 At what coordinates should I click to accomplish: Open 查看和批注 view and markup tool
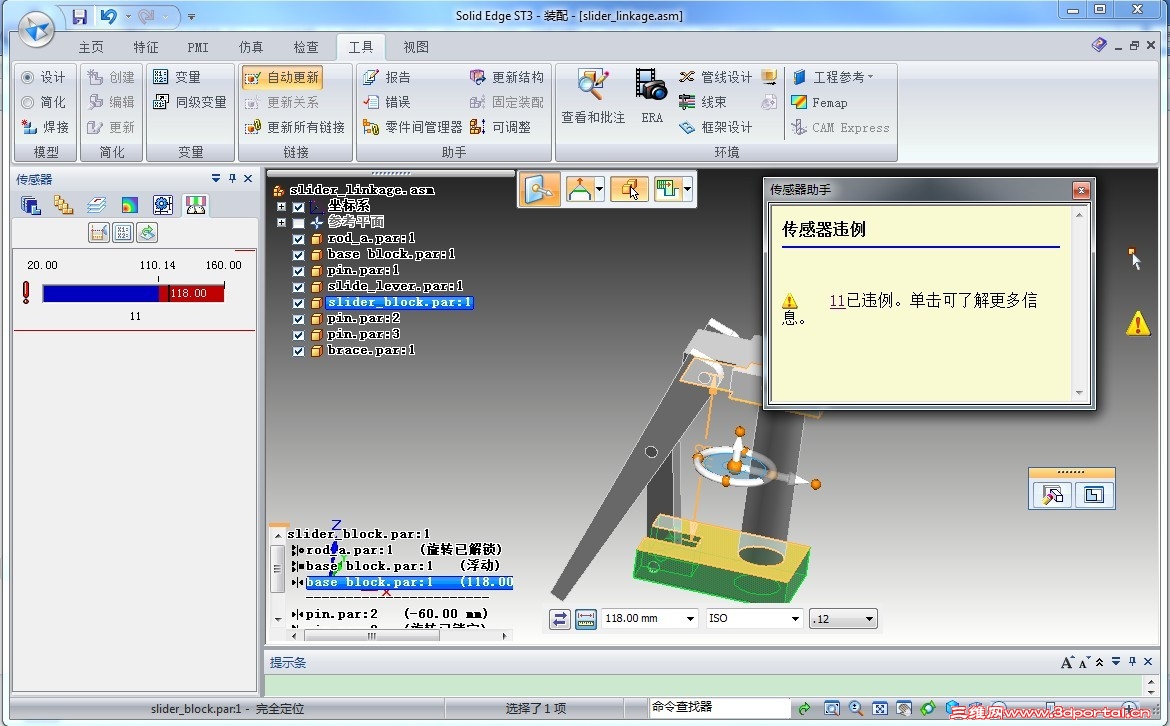coord(592,96)
